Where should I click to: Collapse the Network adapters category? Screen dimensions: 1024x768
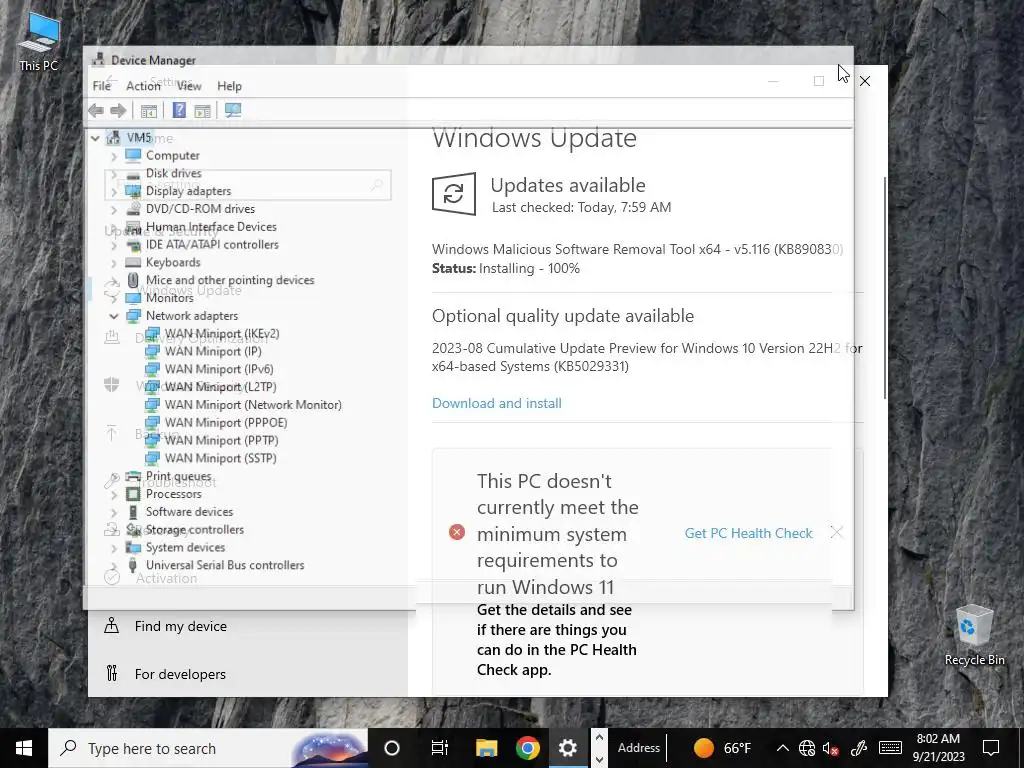[x=114, y=316]
